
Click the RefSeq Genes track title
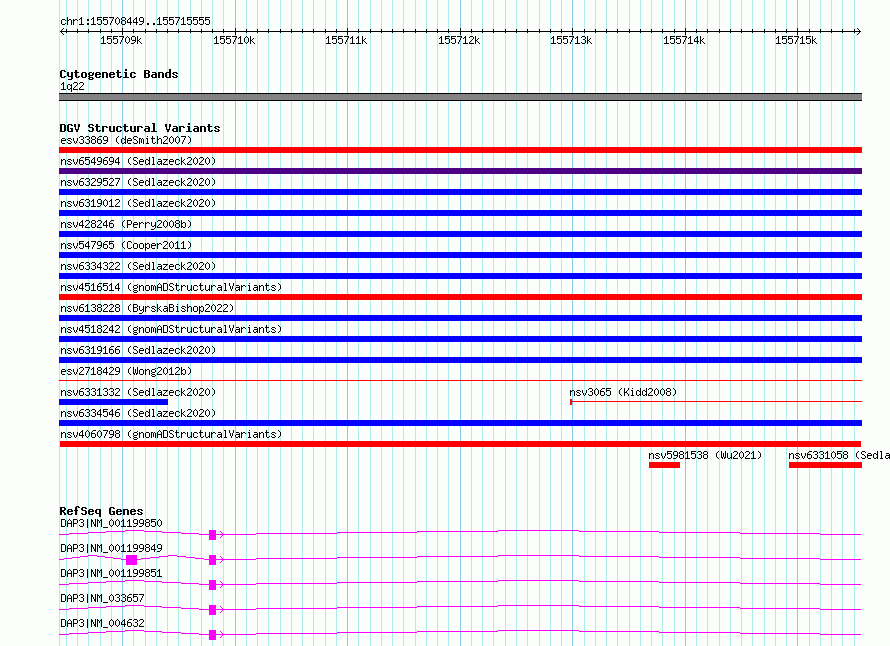tap(101, 511)
